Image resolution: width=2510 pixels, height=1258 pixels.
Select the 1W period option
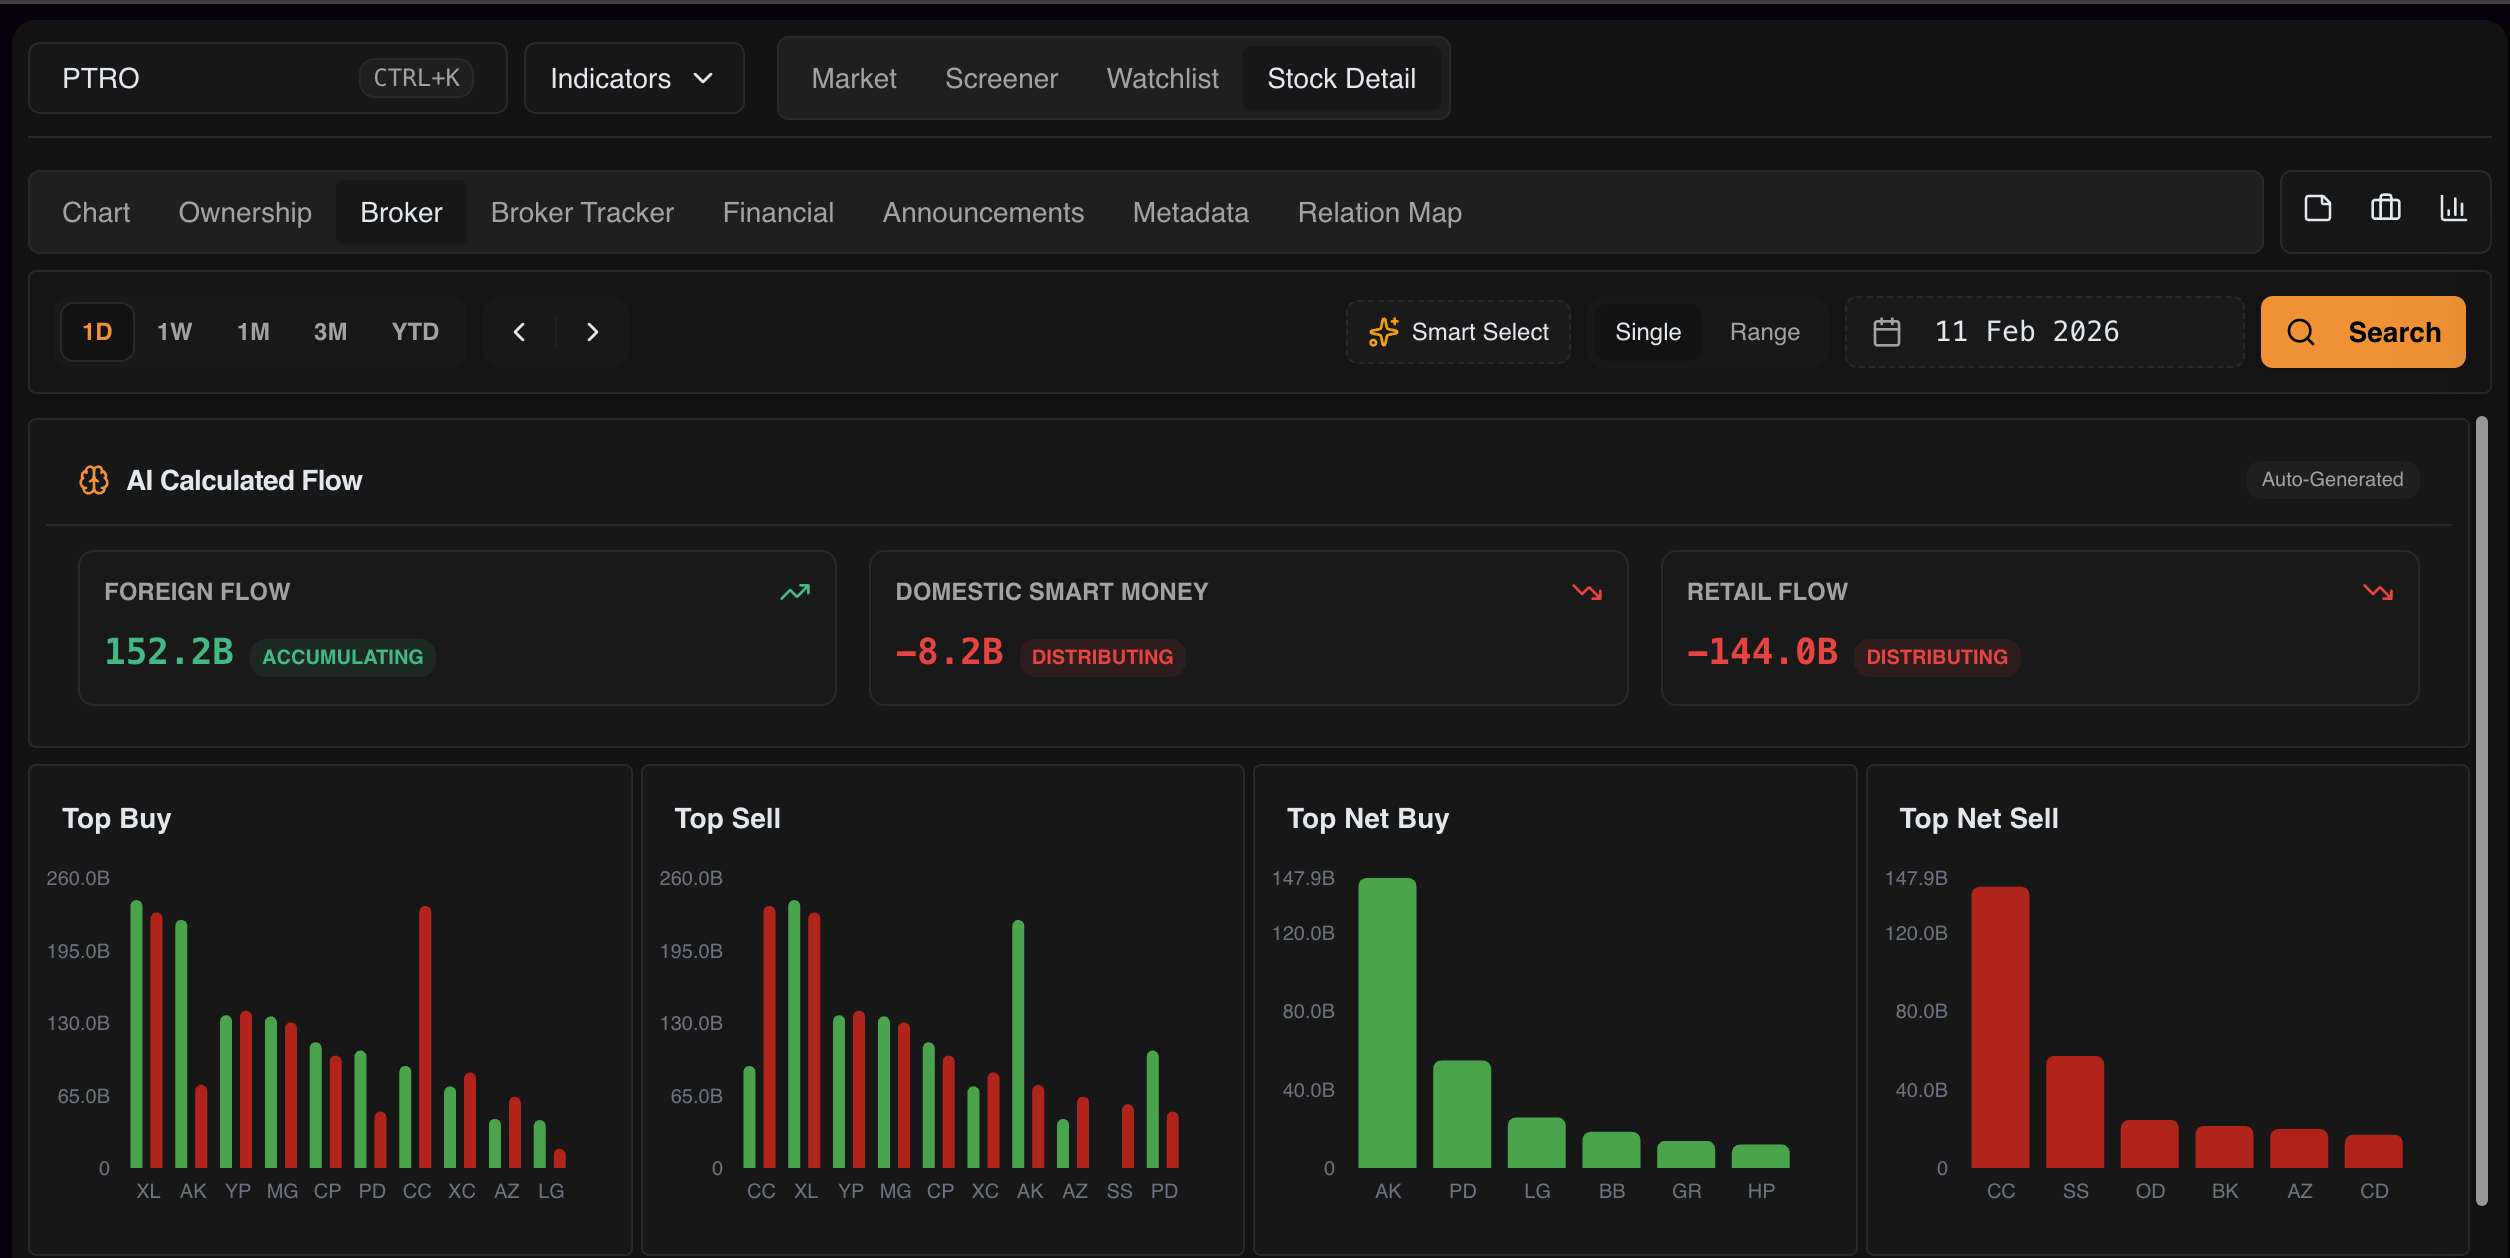[x=174, y=332]
